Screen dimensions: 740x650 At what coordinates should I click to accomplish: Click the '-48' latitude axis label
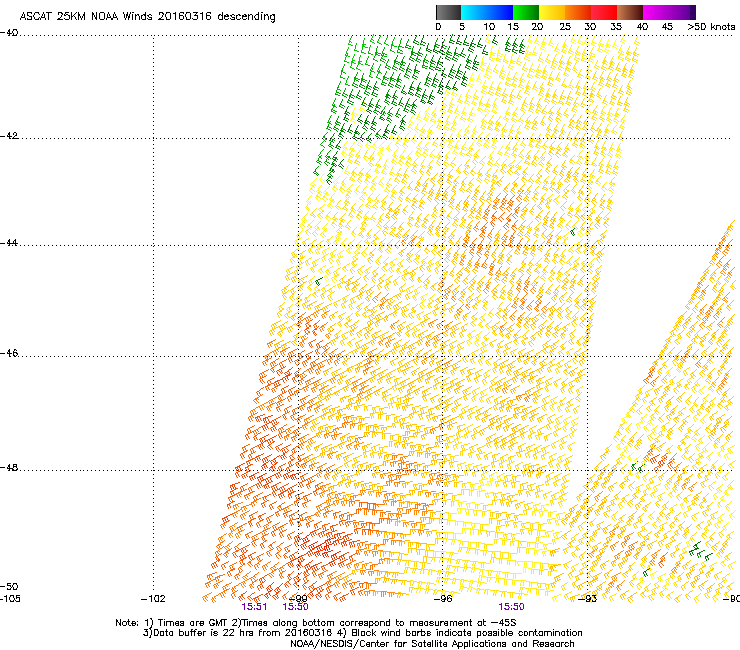(9, 468)
